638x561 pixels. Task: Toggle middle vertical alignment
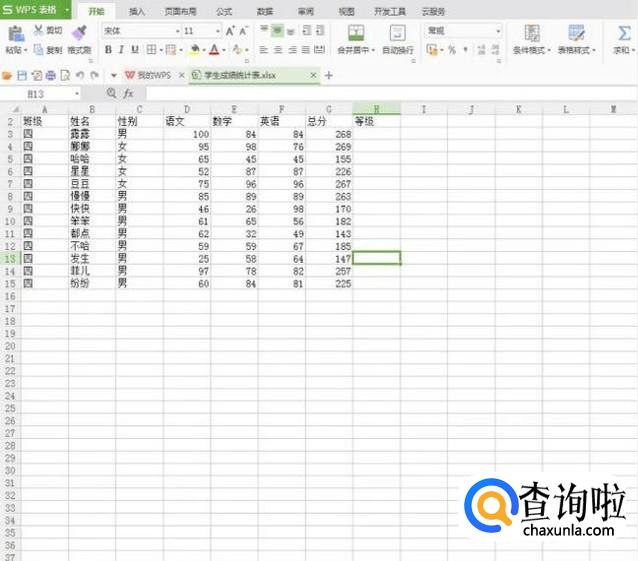click(277, 30)
